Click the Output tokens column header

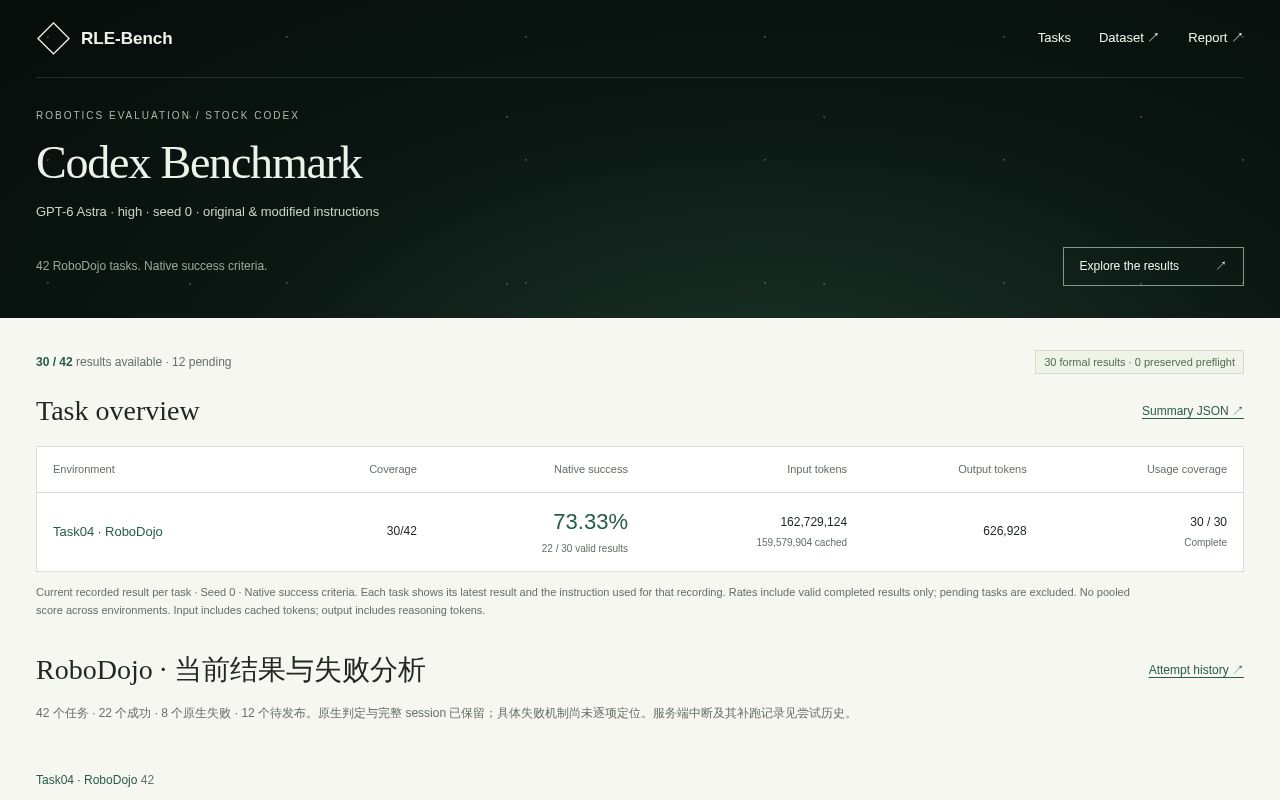click(992, 469)
